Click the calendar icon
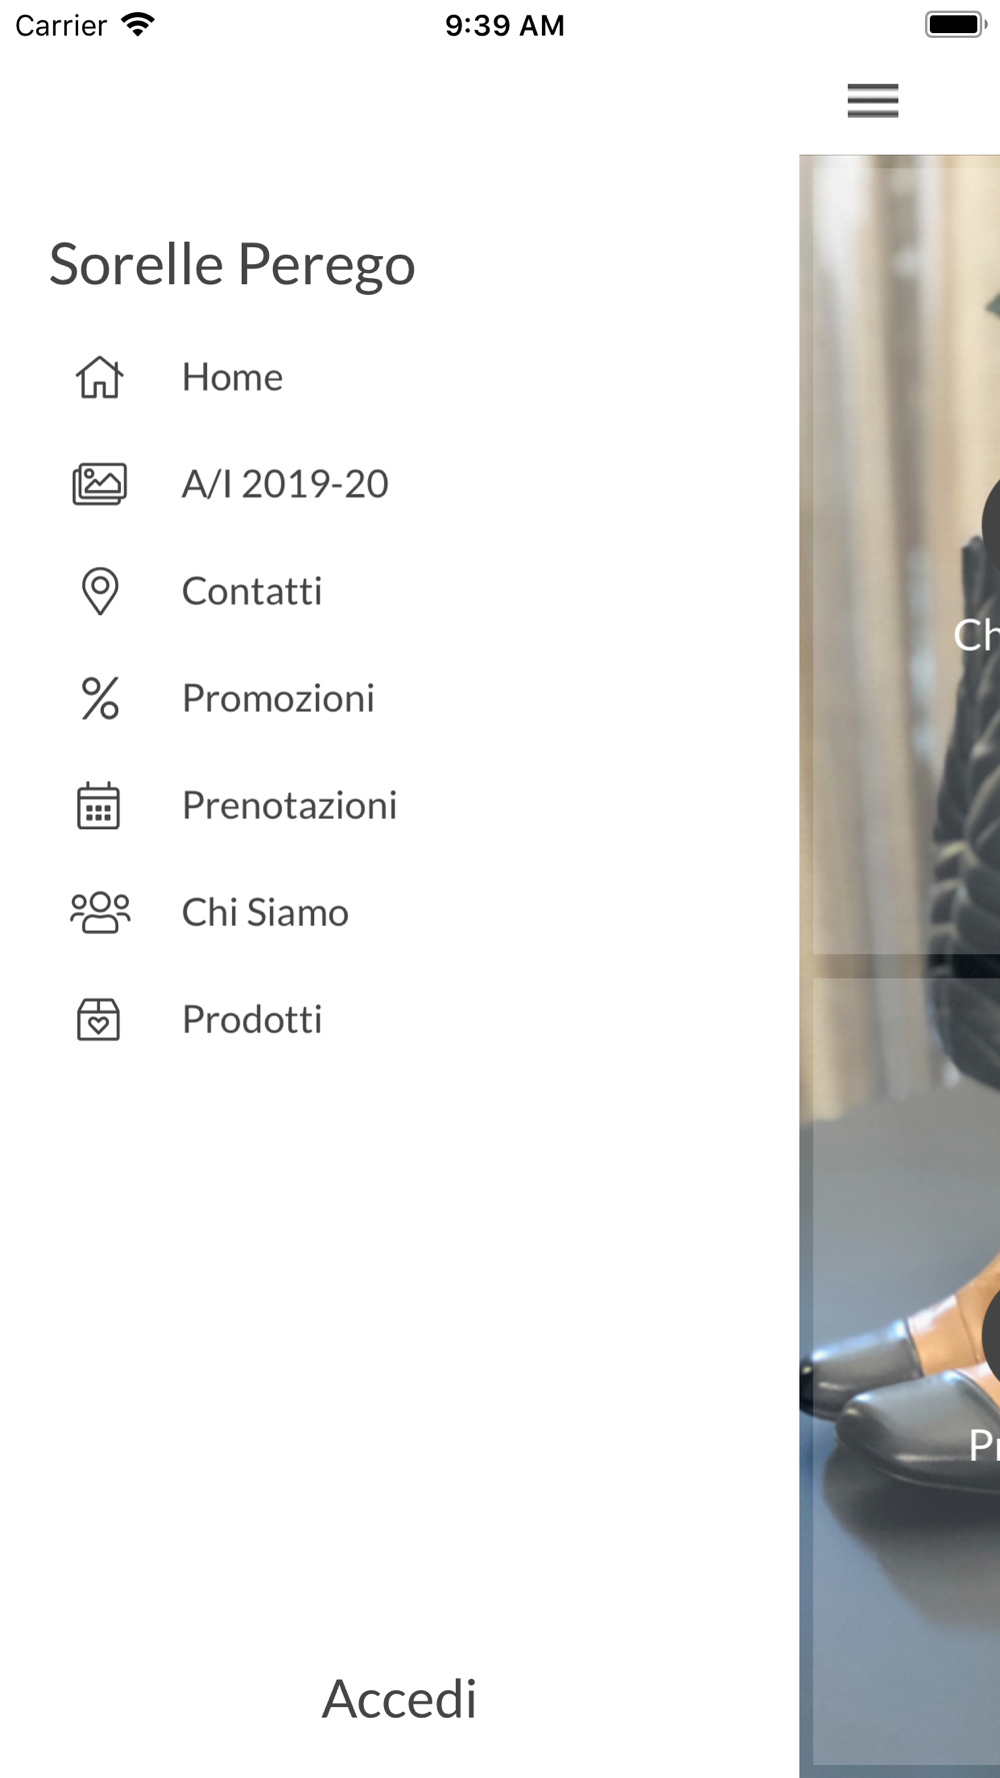 click(99, 805)
